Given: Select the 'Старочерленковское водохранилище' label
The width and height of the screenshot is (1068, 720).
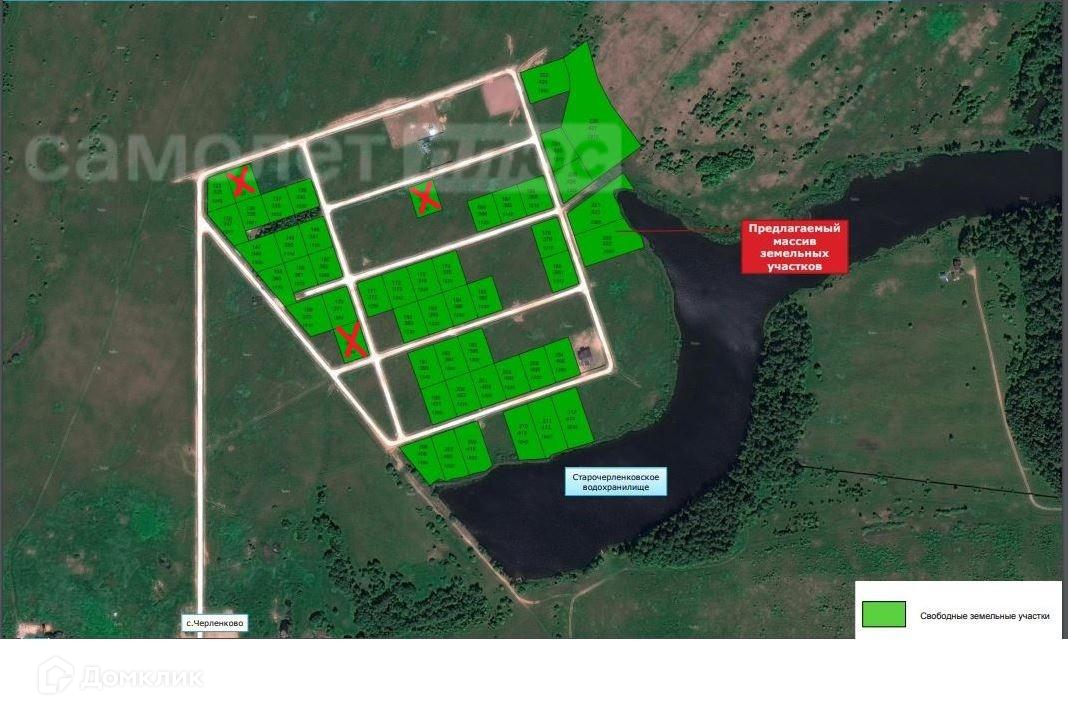Looking at the screenshot, I should (x=615, y=482).
